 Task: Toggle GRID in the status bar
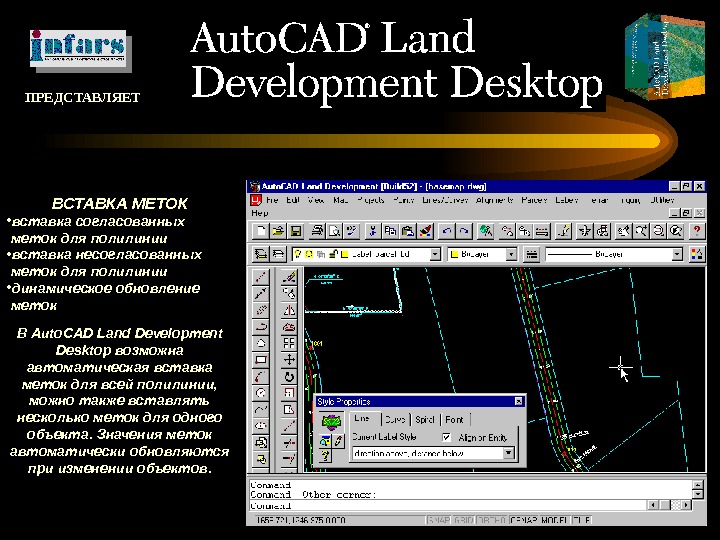click(463, 520)
